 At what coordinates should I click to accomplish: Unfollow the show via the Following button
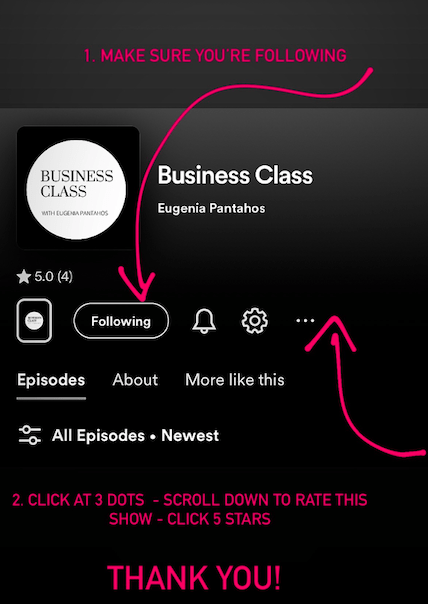(x=121, y=321)
